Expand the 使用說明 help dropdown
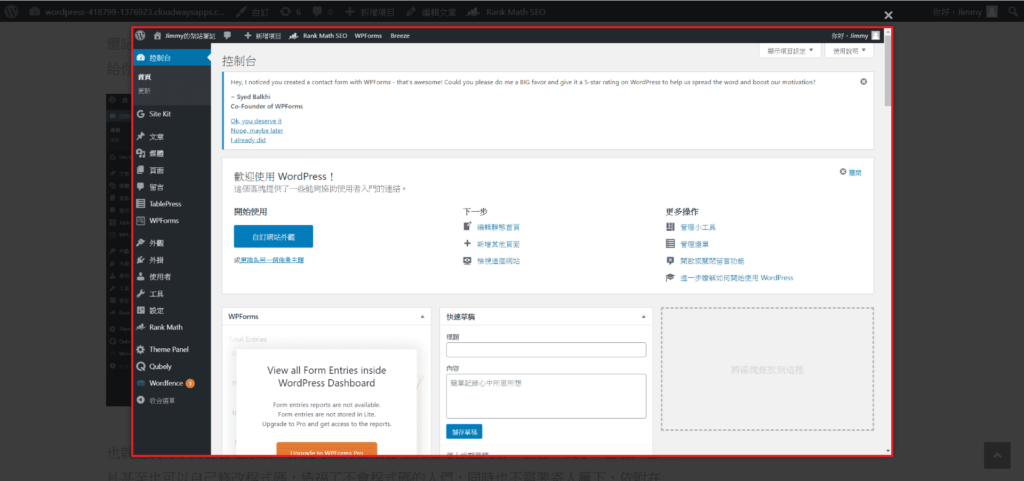Screen dimensions: 1024x481 point(849,50)
